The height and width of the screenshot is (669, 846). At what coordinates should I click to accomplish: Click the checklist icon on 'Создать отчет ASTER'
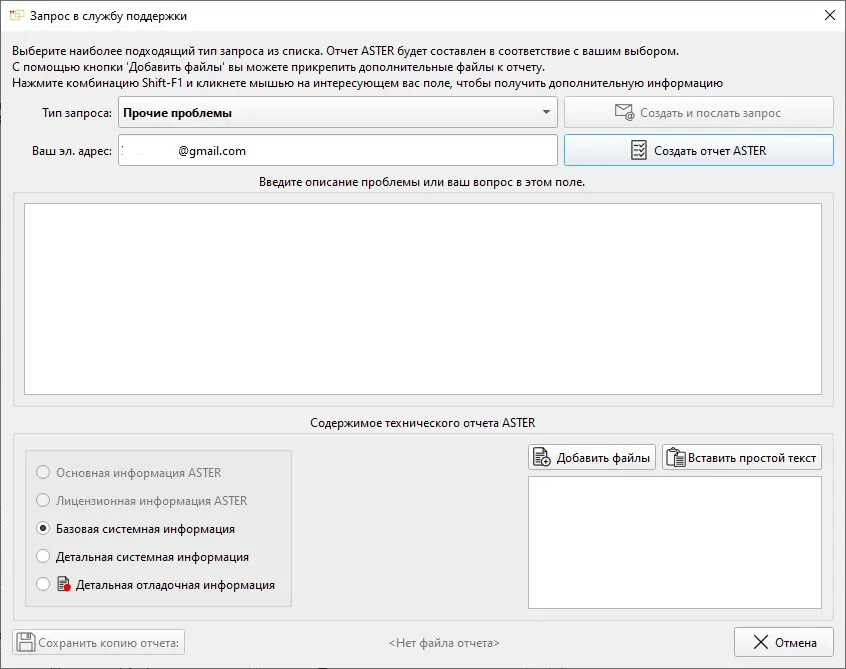638,151
